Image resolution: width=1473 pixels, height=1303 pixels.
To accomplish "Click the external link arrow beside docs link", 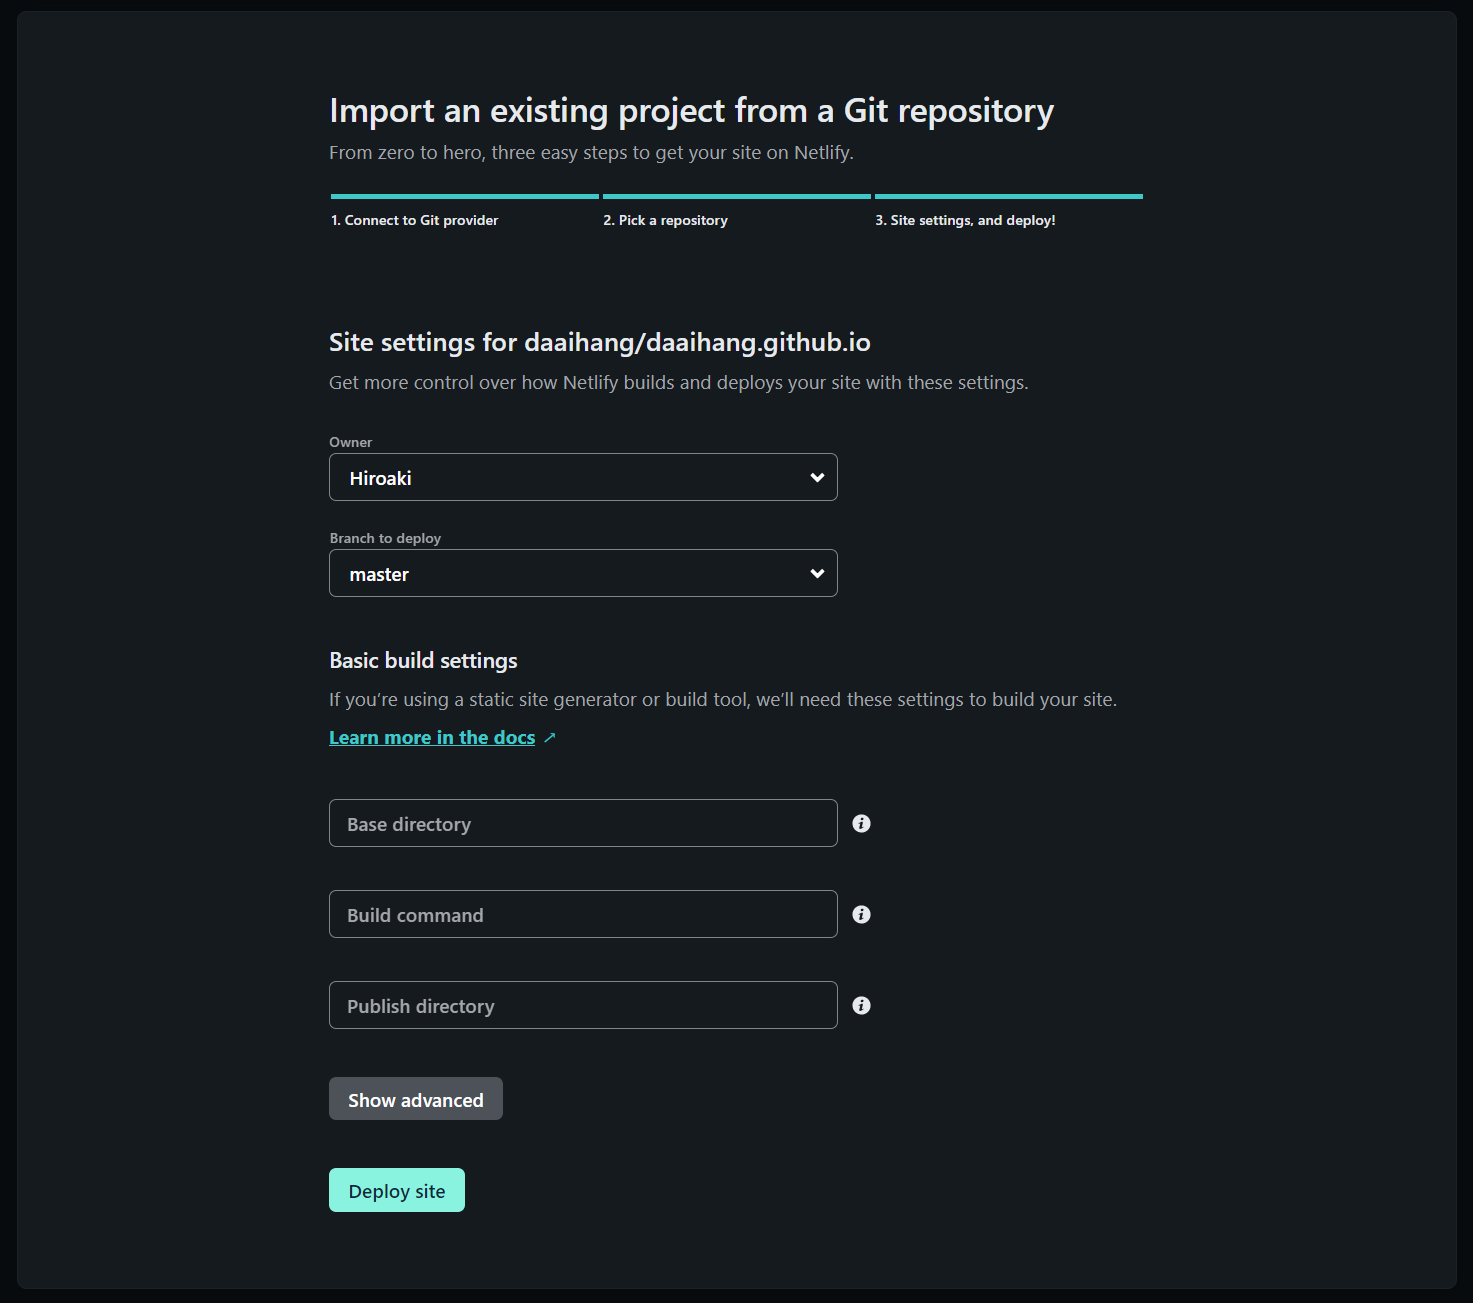I will pyautogui.click(x=549, y=738).
